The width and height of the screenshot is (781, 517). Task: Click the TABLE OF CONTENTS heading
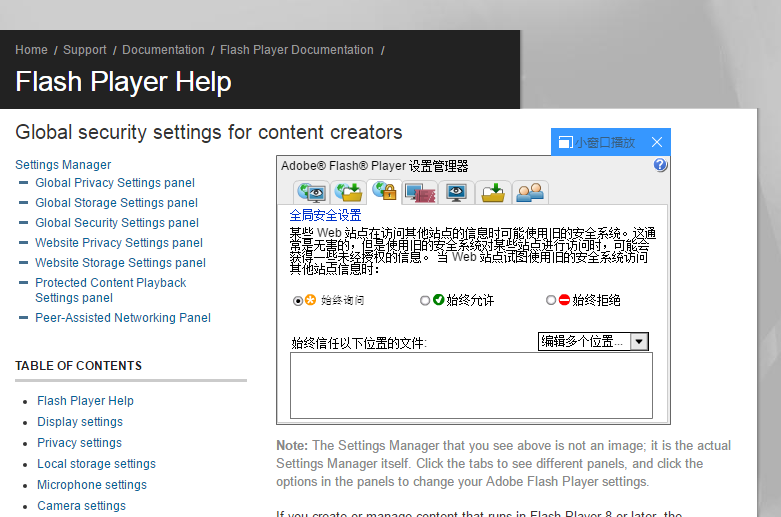(x=78, y=366)
